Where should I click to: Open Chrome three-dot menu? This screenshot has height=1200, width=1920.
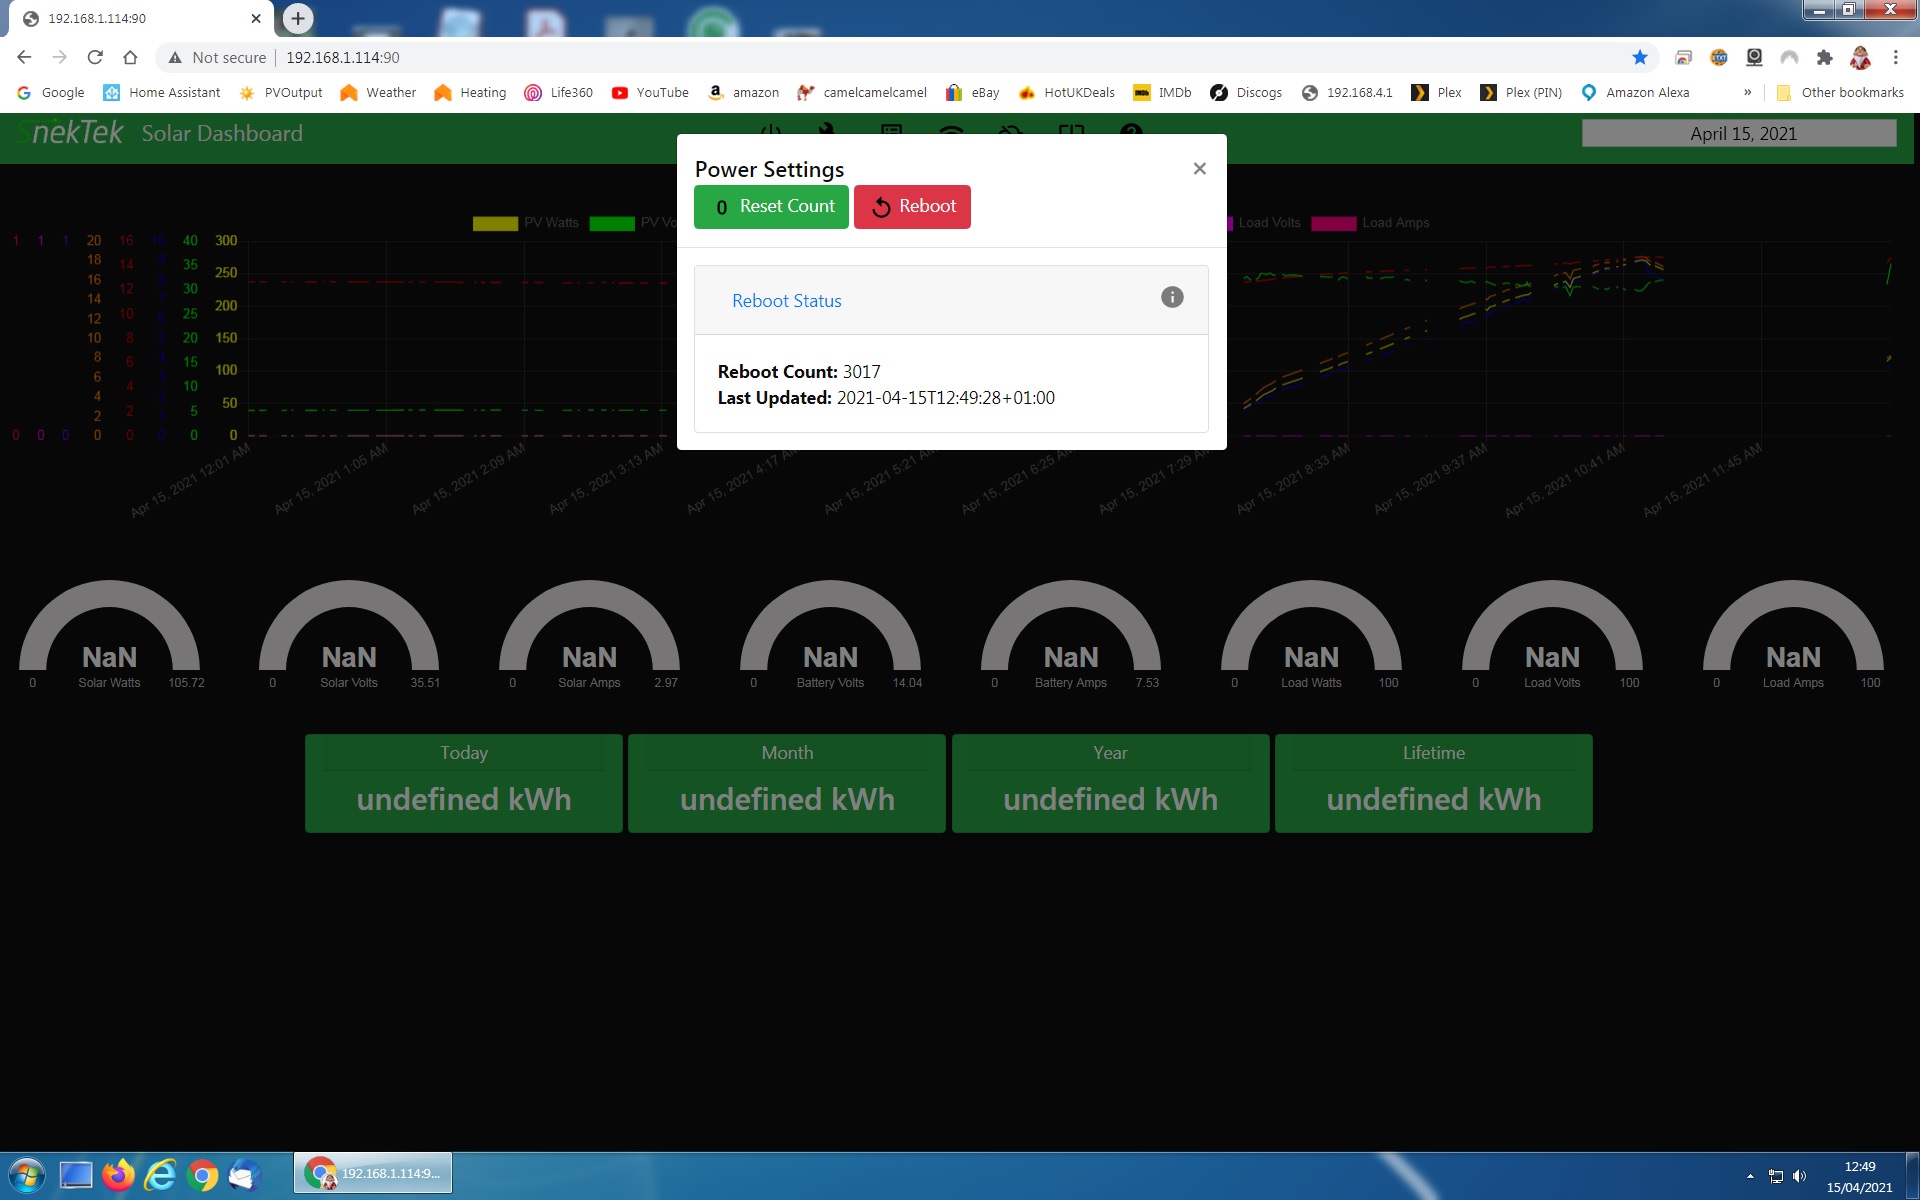click(1895, 58)
